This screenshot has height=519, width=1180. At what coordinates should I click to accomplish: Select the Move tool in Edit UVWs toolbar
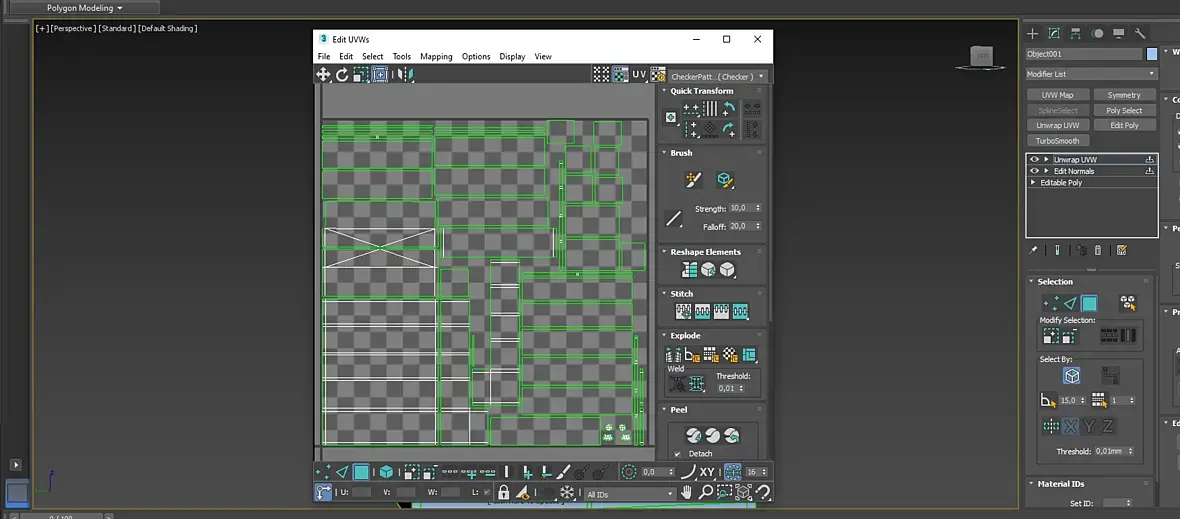323,75
